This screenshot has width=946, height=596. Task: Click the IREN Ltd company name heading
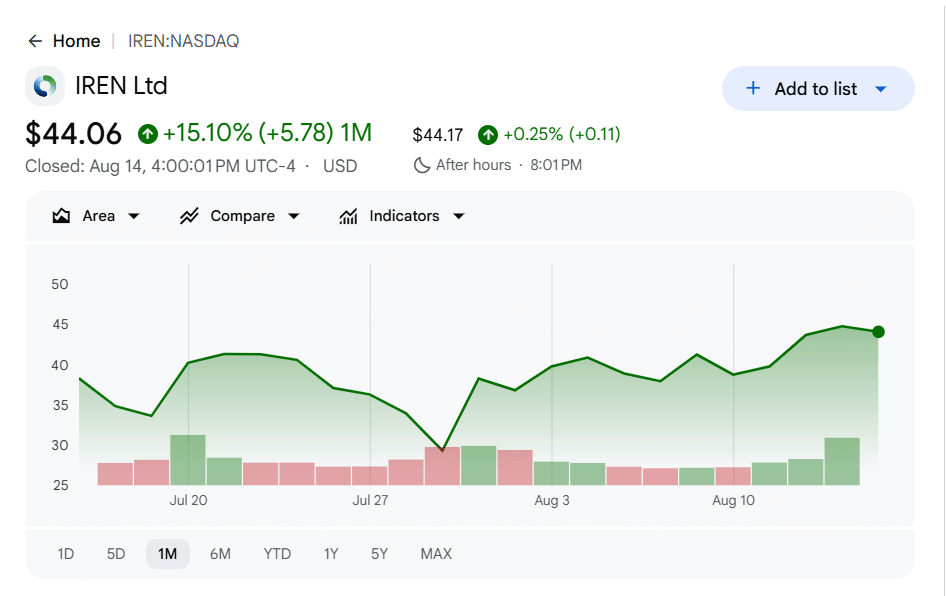click(x=121, y=86)
